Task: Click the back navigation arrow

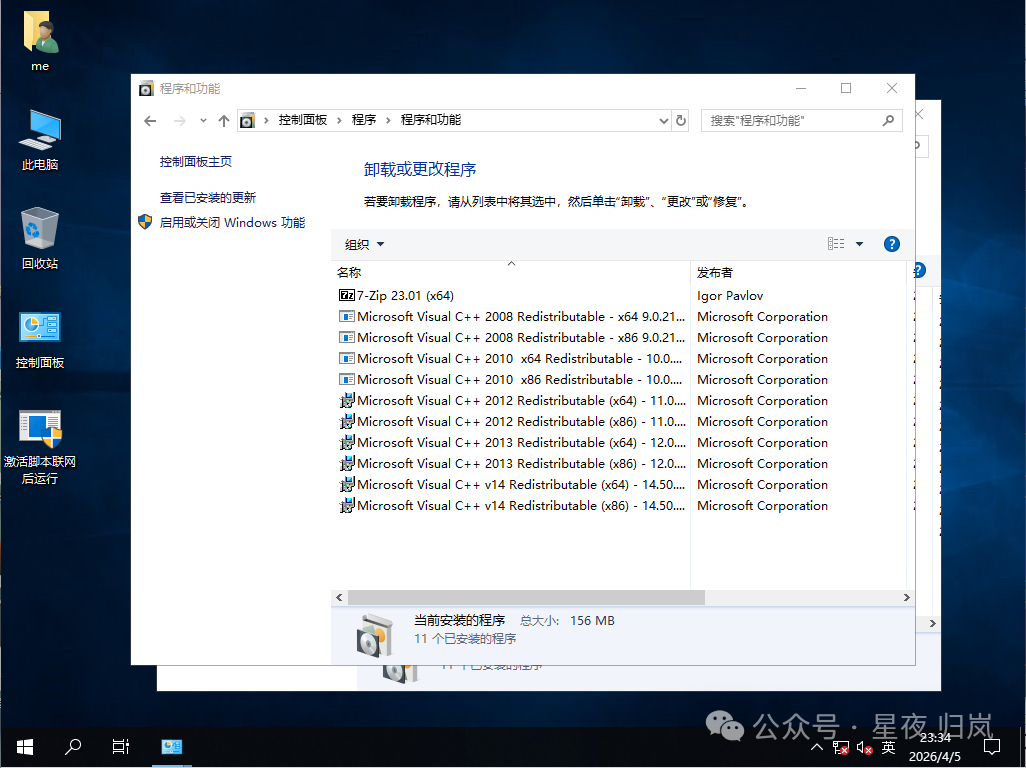Action: [x=150, y=120]
